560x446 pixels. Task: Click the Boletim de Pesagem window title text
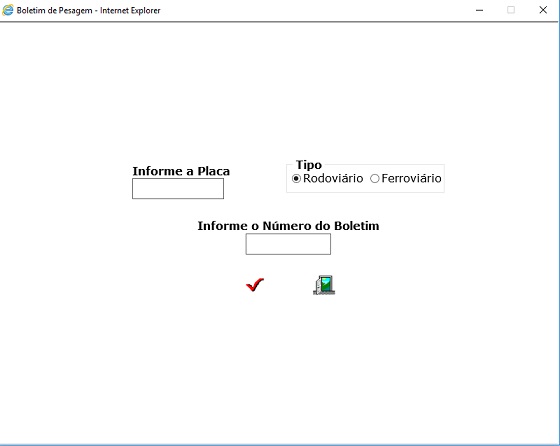click(x=88, y=10)
